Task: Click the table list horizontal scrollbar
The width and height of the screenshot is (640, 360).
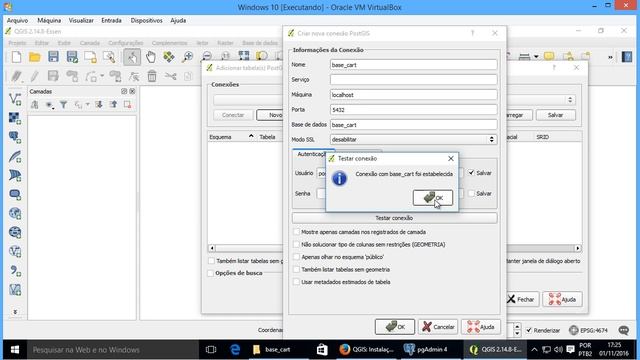Action: coord(394,248)
